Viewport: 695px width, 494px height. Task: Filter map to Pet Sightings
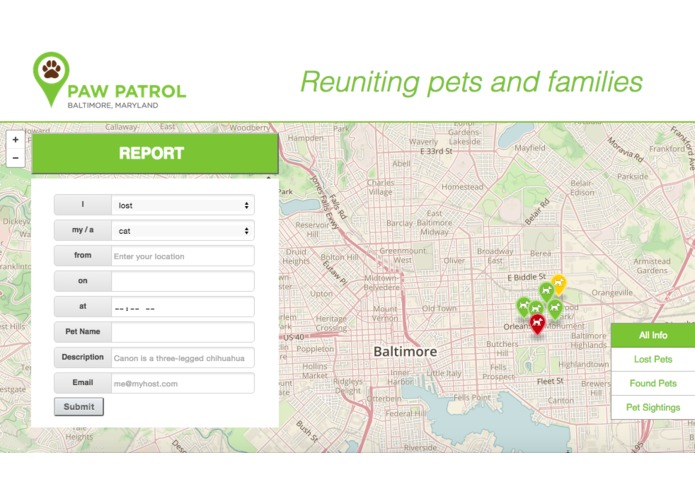coord(653,407)
